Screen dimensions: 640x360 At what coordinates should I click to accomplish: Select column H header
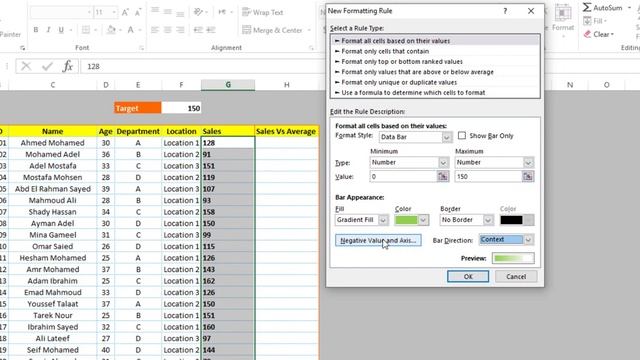point(287,85)
